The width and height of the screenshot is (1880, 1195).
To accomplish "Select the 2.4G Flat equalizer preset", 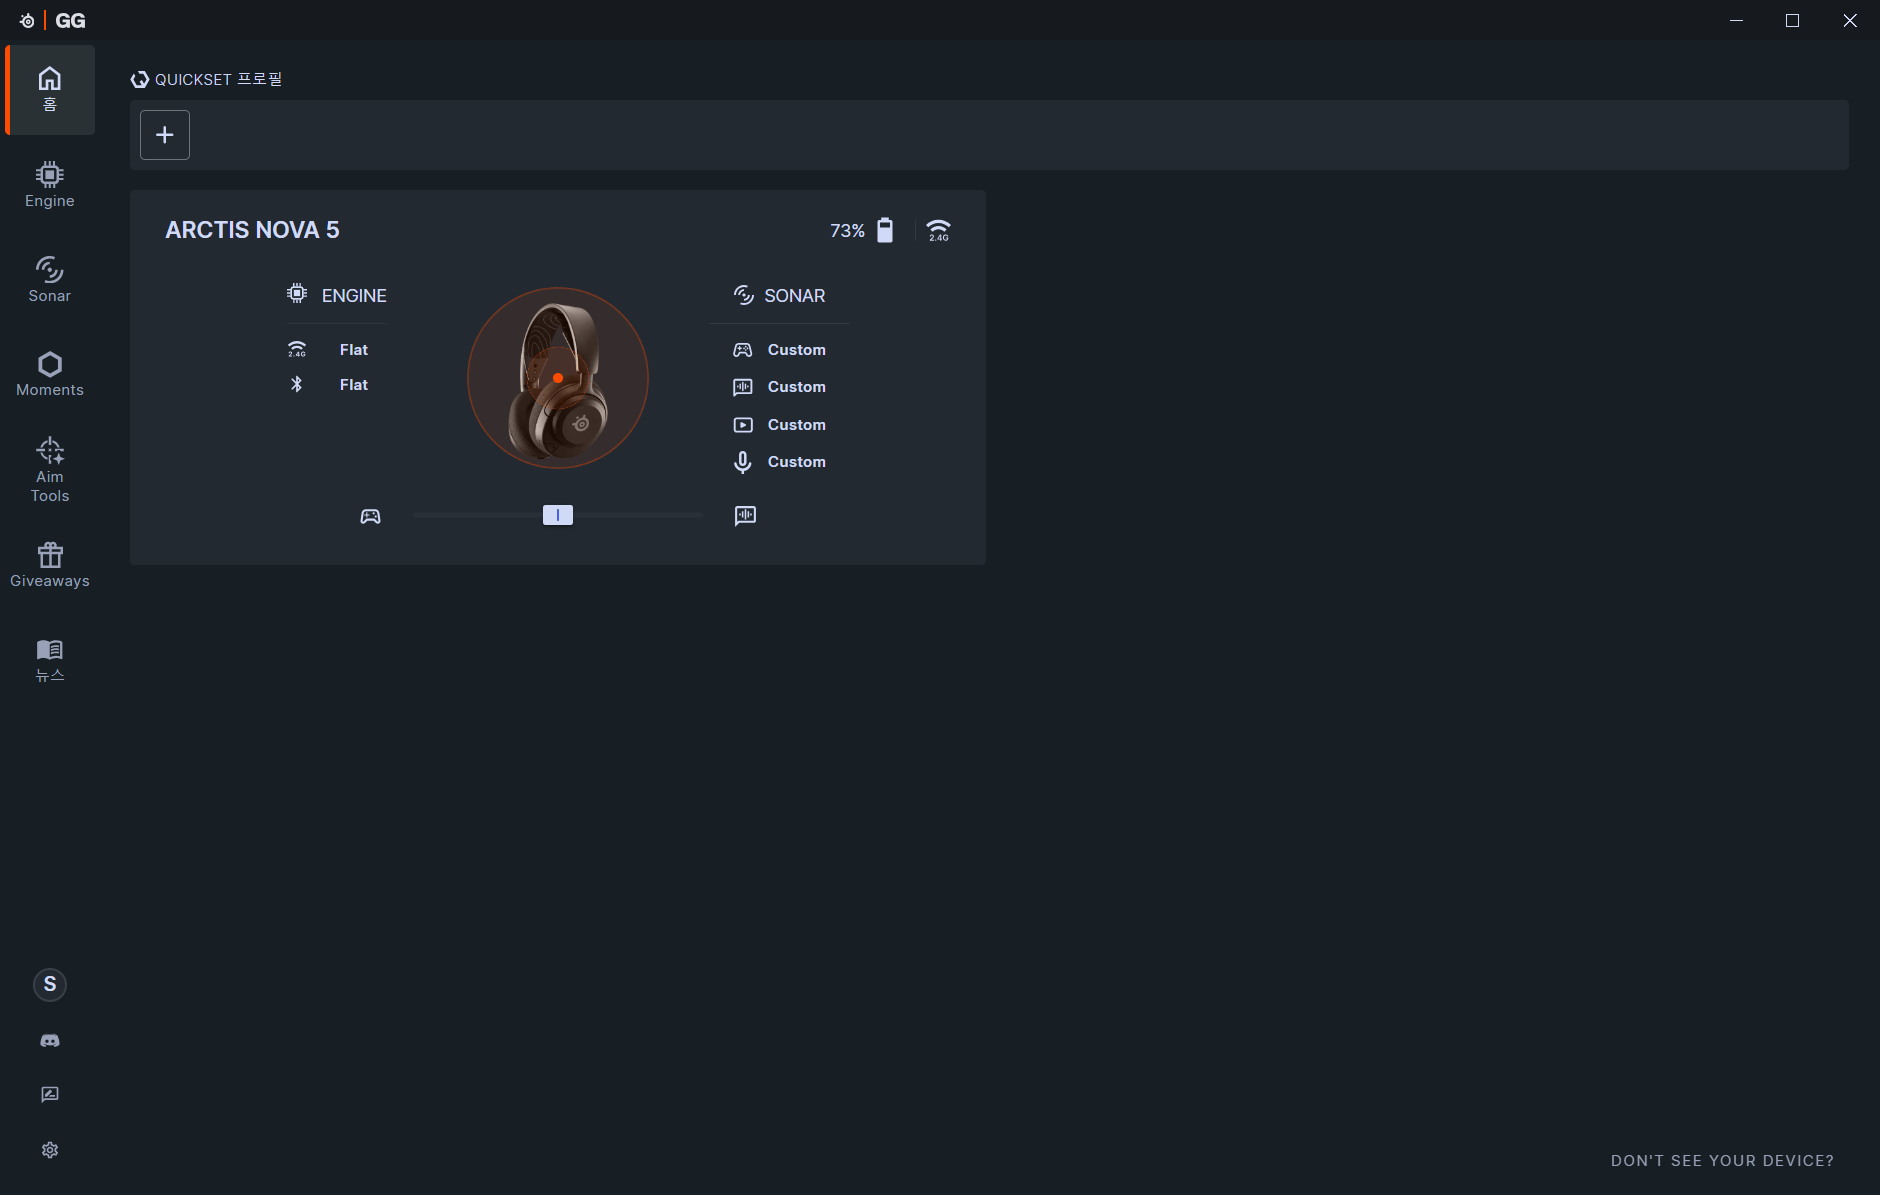I will coord(354,350).
